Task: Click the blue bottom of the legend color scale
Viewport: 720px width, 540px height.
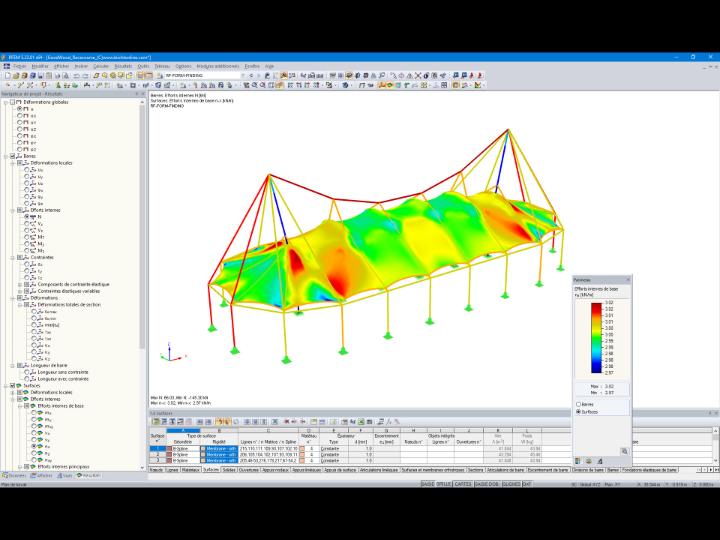Action: click(596, 367)
